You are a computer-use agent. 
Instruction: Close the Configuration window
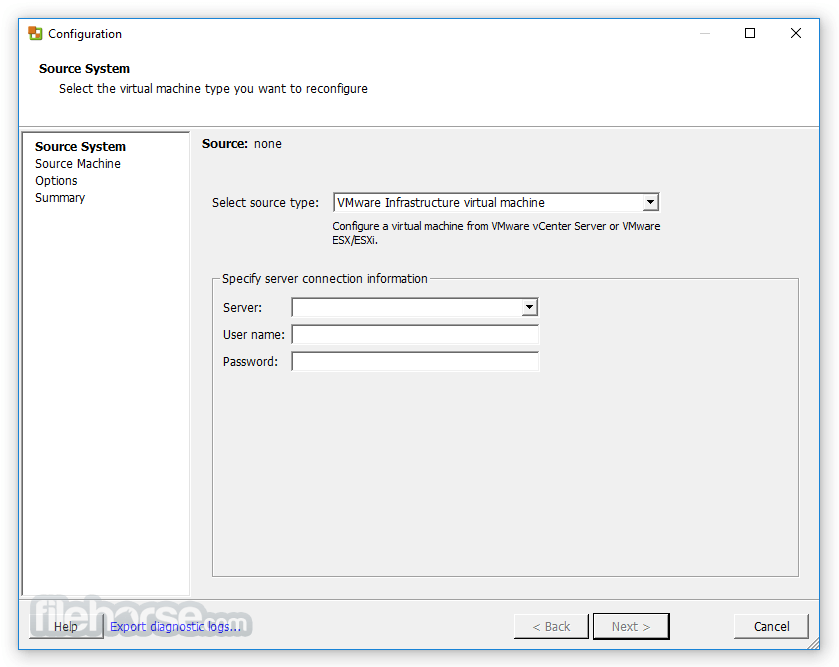tap(796, 33)
